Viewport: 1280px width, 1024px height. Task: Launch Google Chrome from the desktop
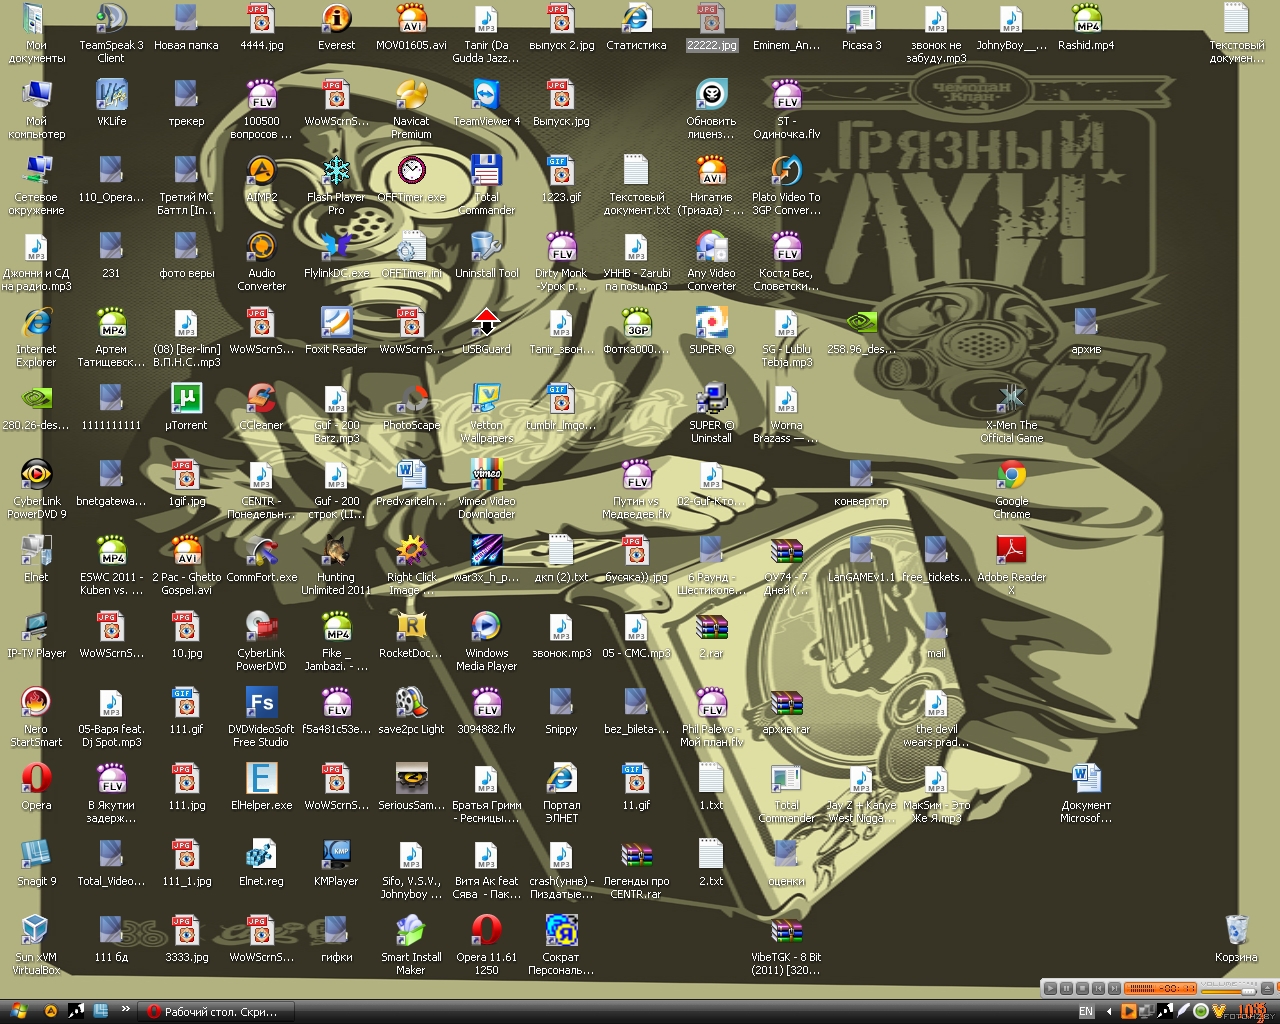(1011, 489)
